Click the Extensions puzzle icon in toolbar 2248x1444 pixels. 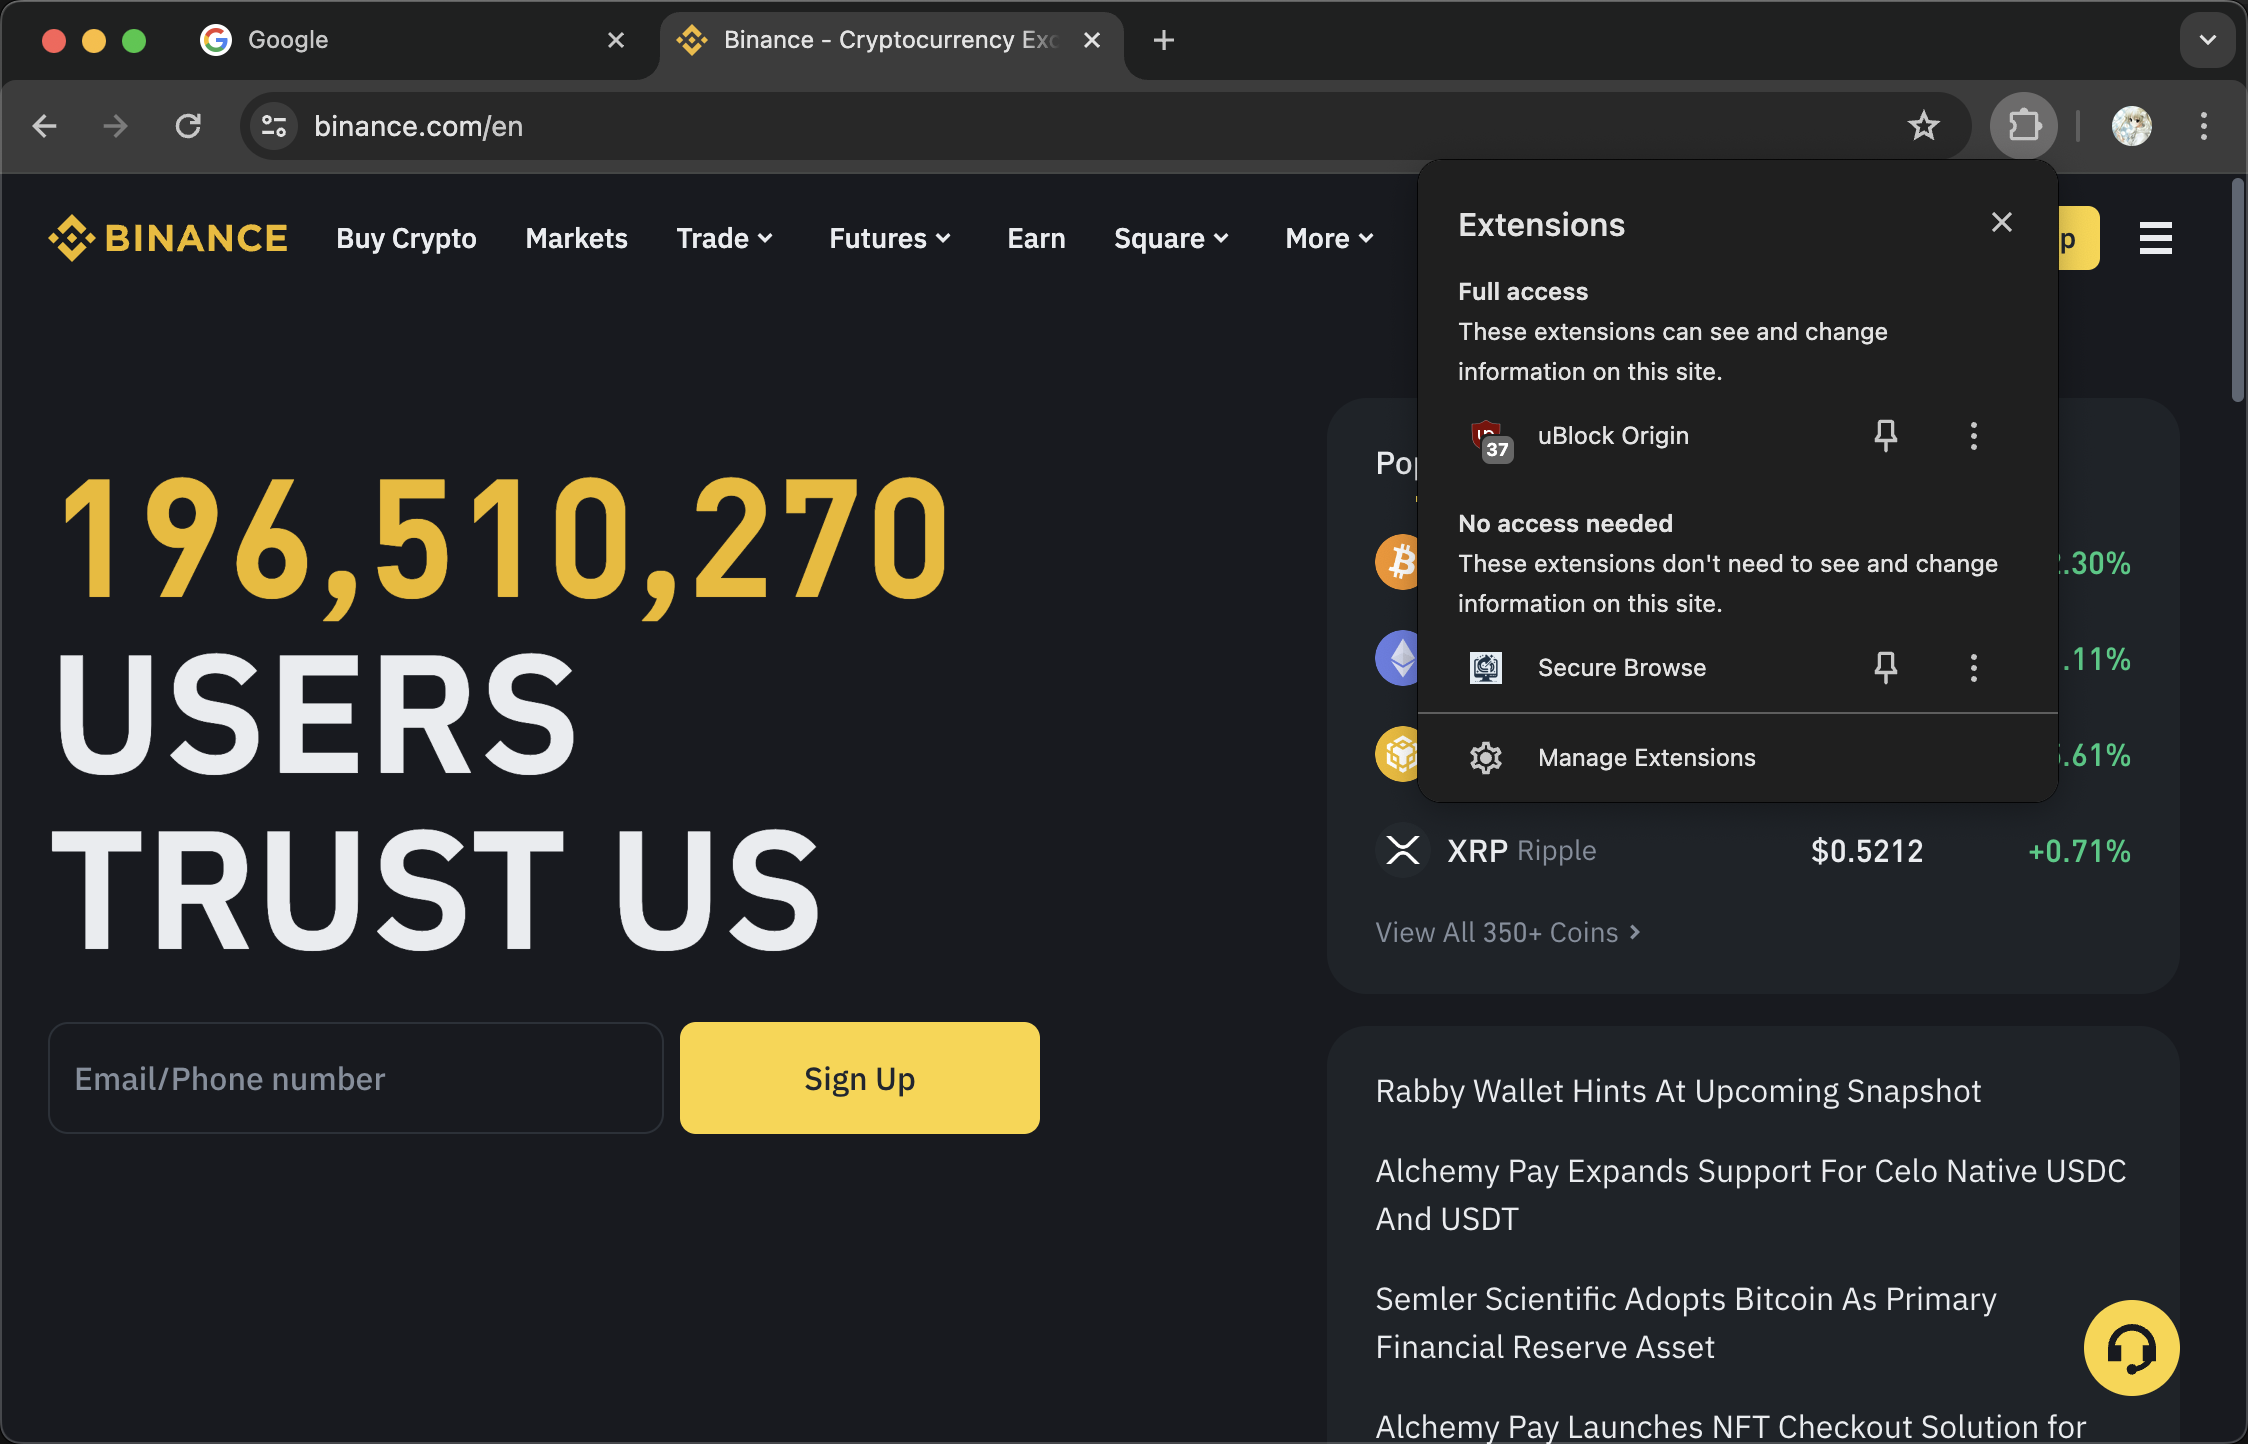2024,126
